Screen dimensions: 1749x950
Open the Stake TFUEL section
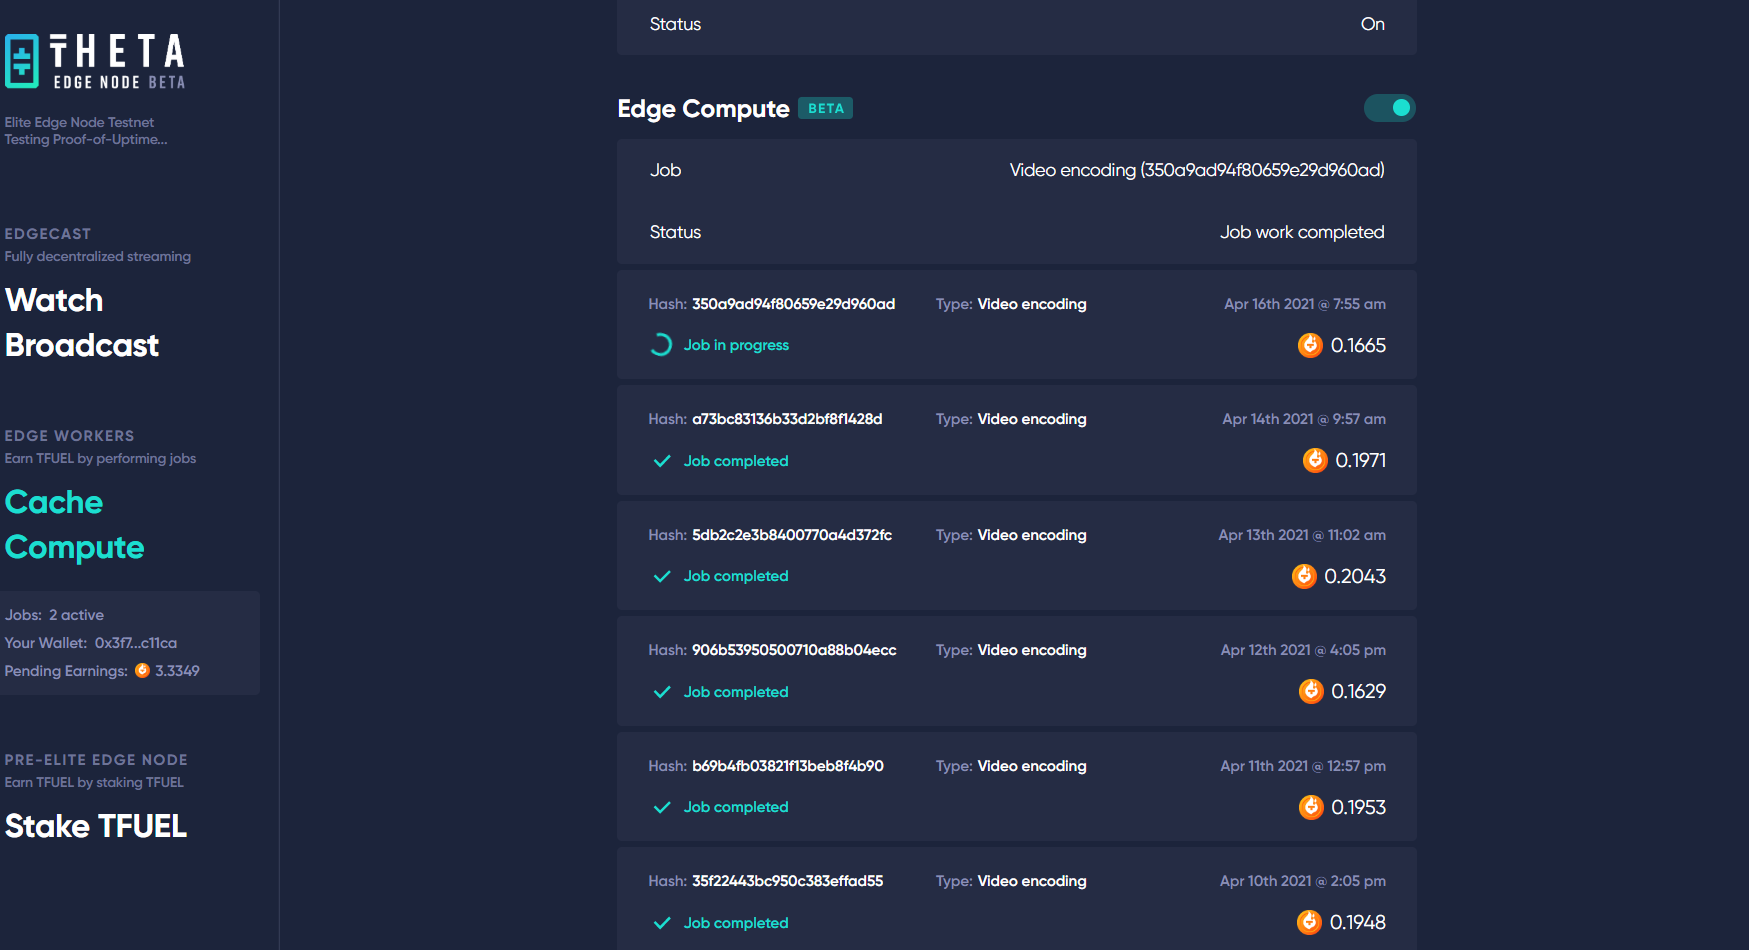tap(96, 826)
